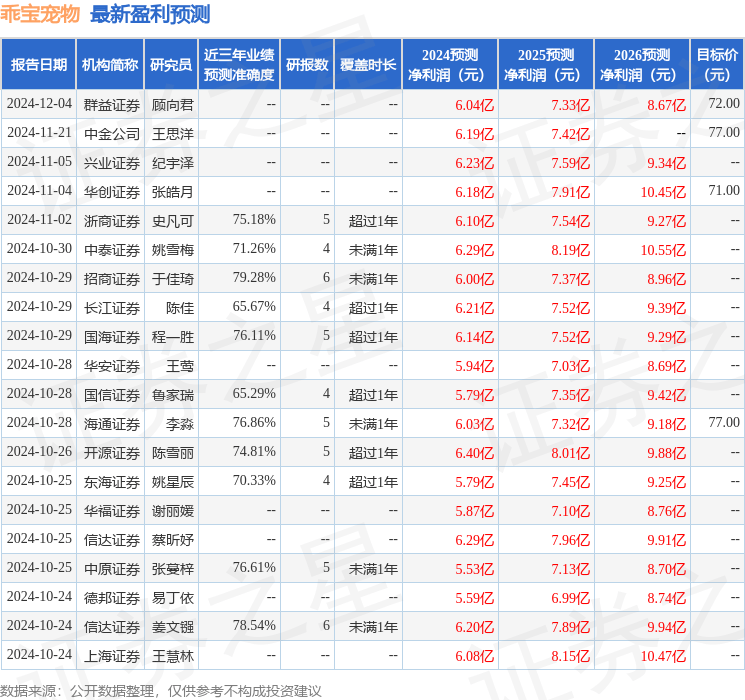Click the 数据来源 footnote text
The width and height of the screenshot is (745, 700).
161,690
